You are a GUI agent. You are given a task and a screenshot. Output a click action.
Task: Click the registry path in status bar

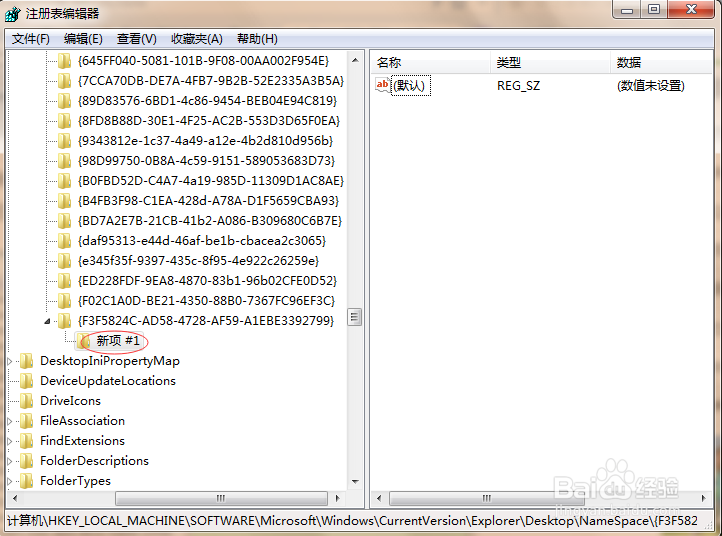pos(353,521)
